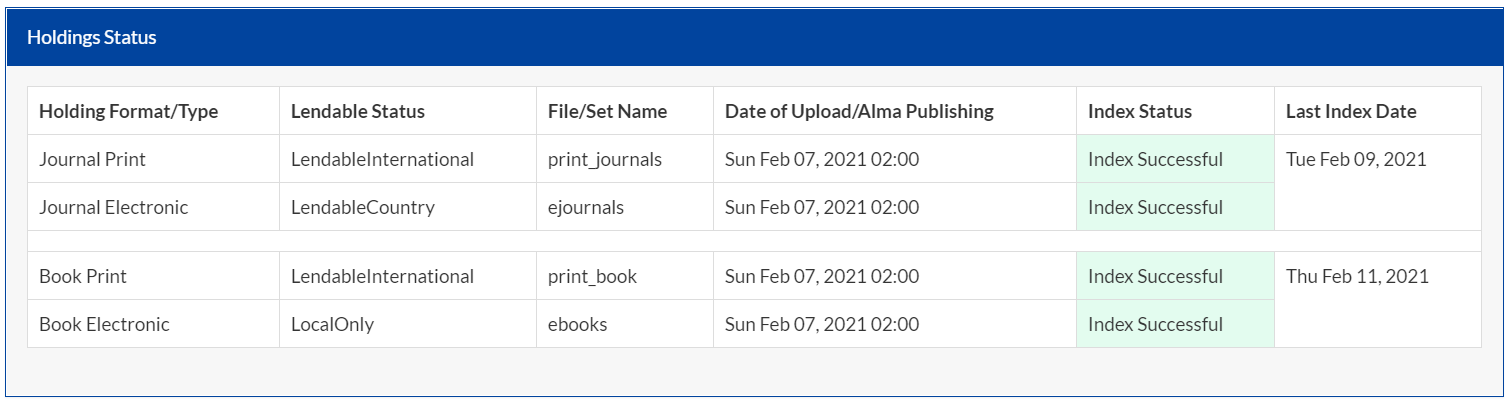Viewport: 1511px width, 401px height.
Task: Click the ebooks file name
Action: click(577, 324)
